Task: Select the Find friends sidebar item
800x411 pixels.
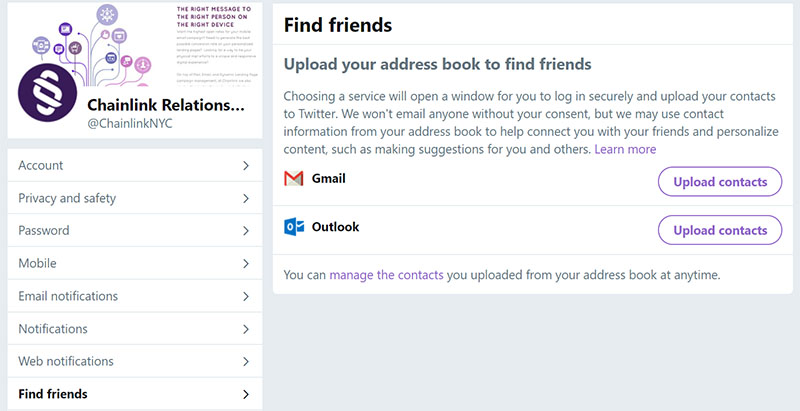Action: click(x=135, y=394)
